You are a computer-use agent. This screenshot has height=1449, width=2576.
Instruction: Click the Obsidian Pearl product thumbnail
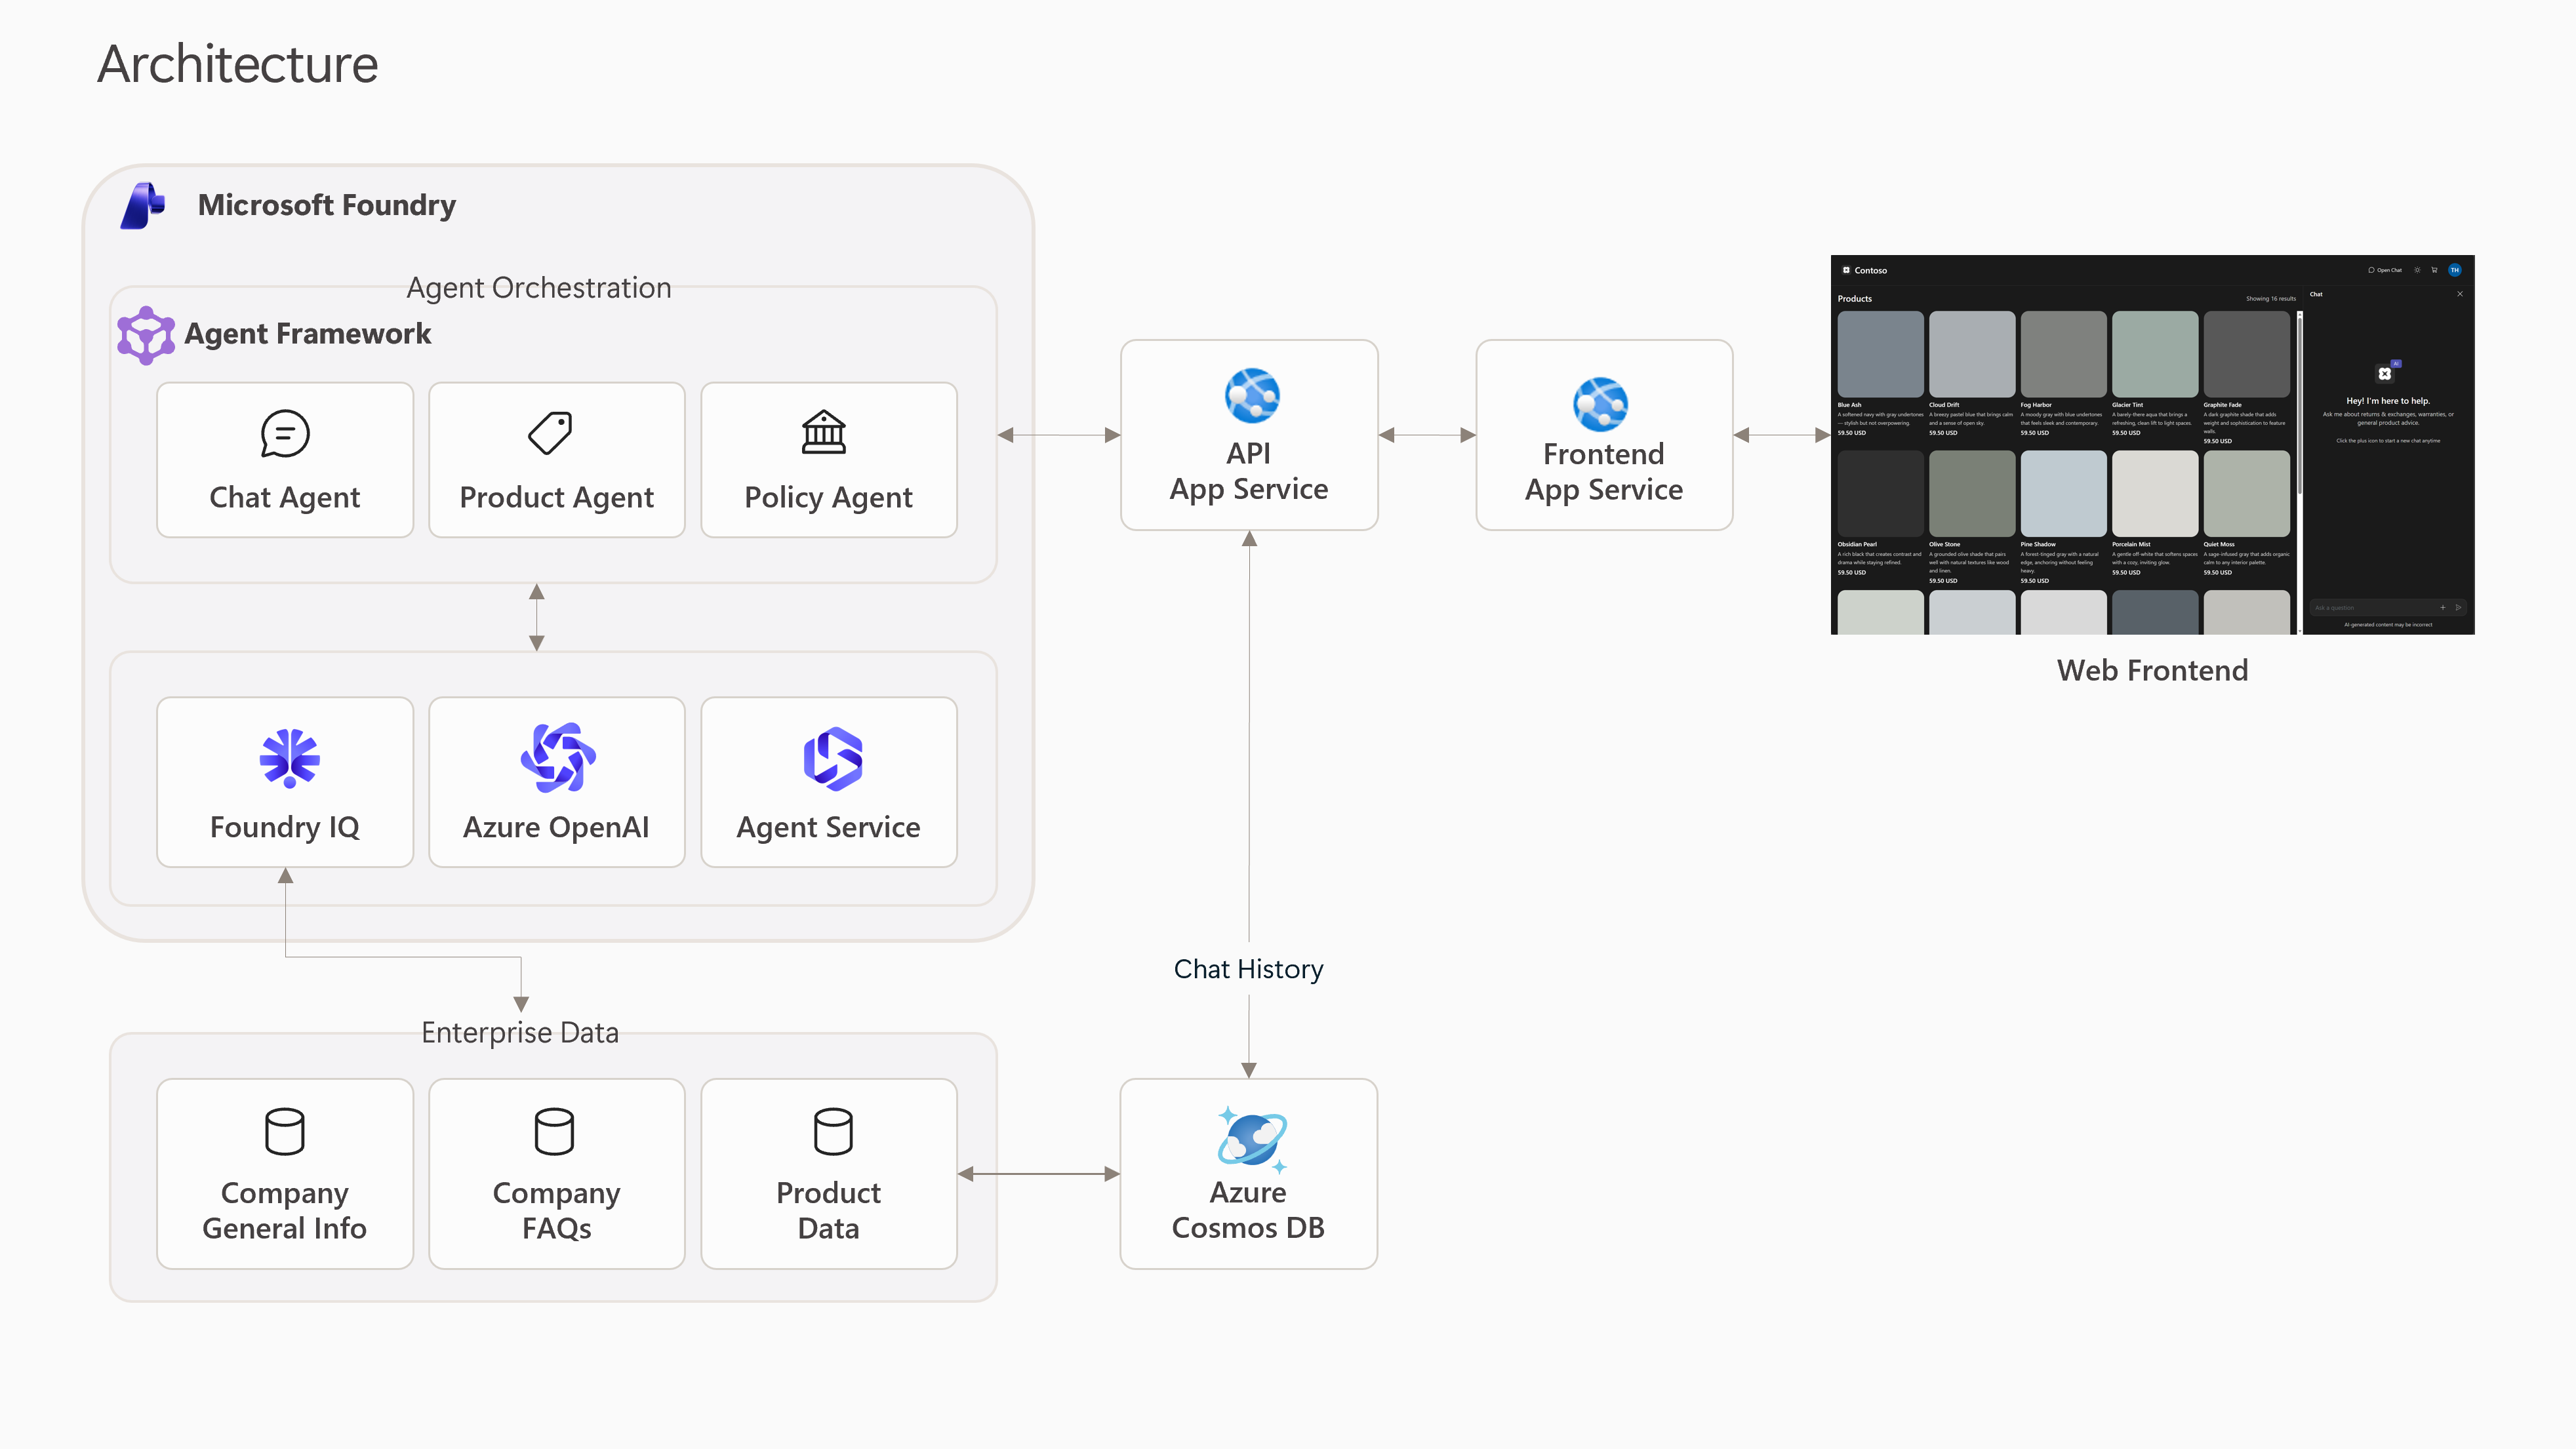[1880, 494]
